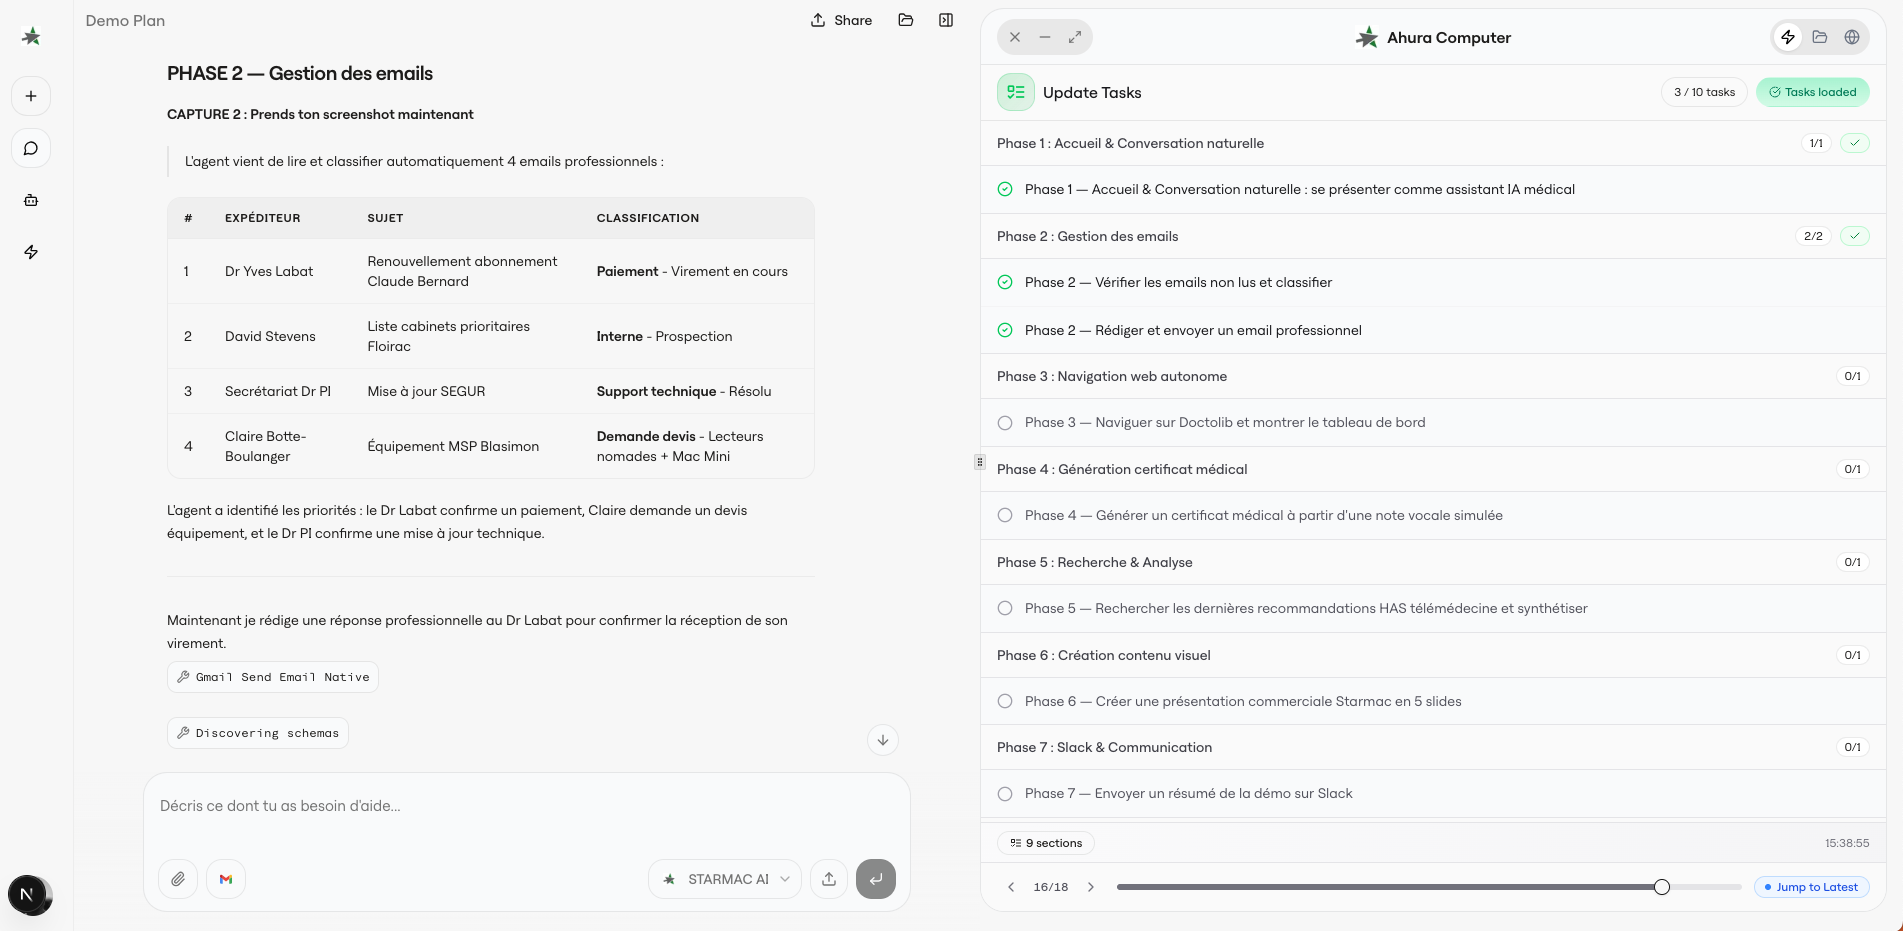Click the 16/18 step counter
Image resolution: width=1903 pixels, height=931 pixels.
[1051, 887]
